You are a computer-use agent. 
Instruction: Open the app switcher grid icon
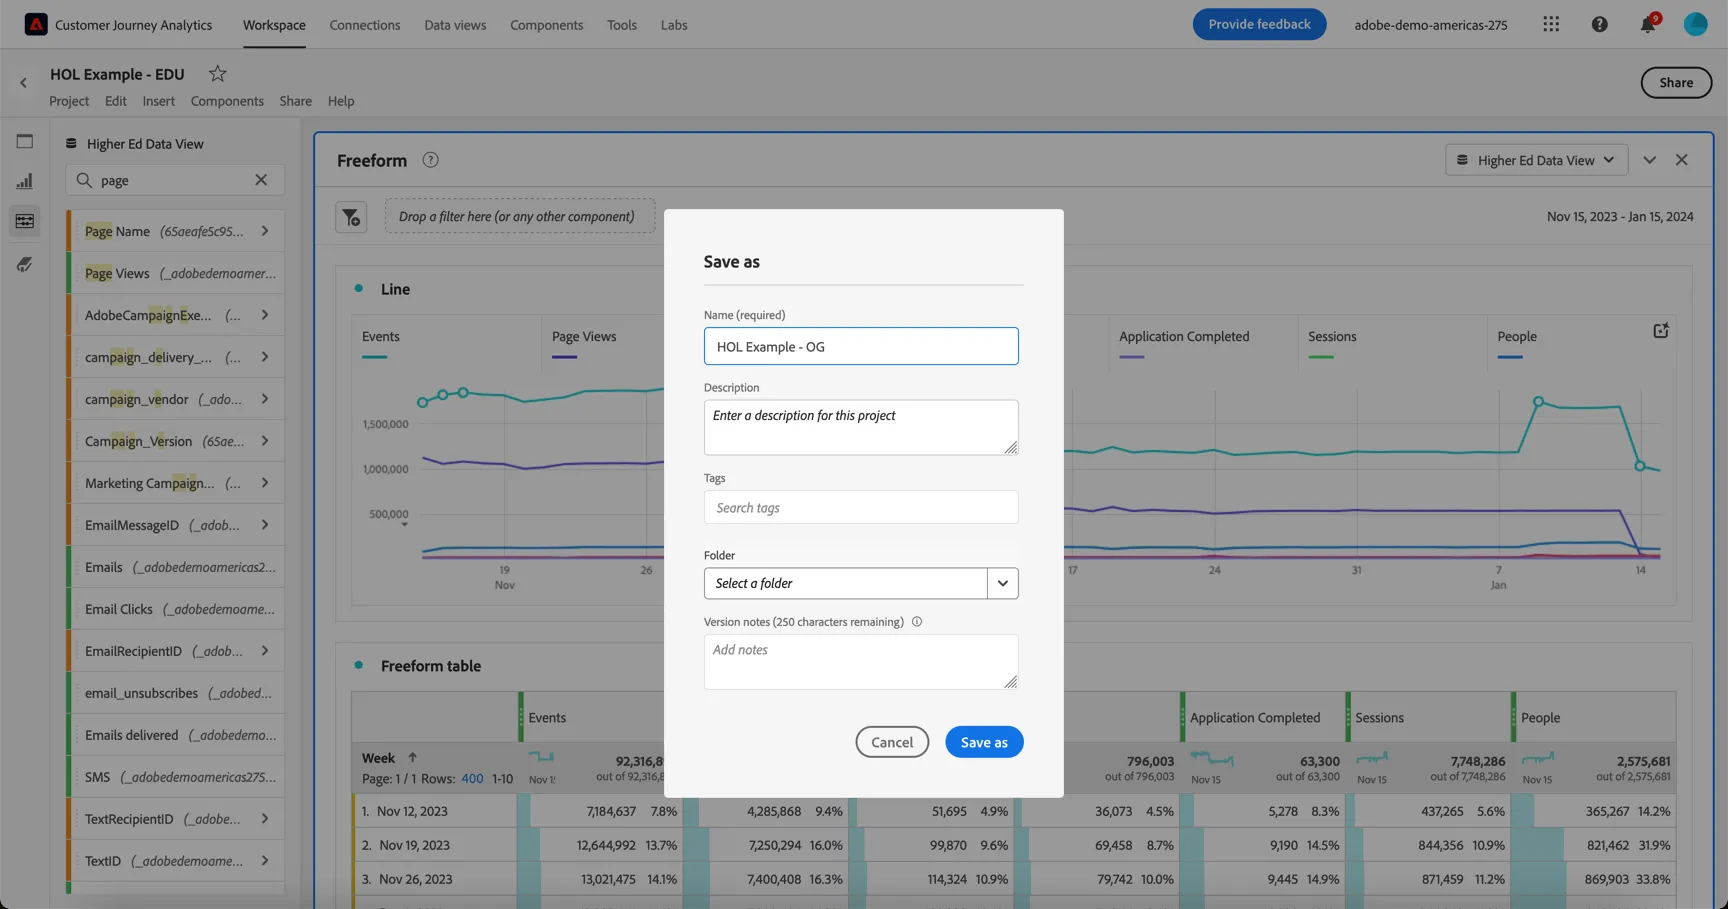(x=1550, y=24)
